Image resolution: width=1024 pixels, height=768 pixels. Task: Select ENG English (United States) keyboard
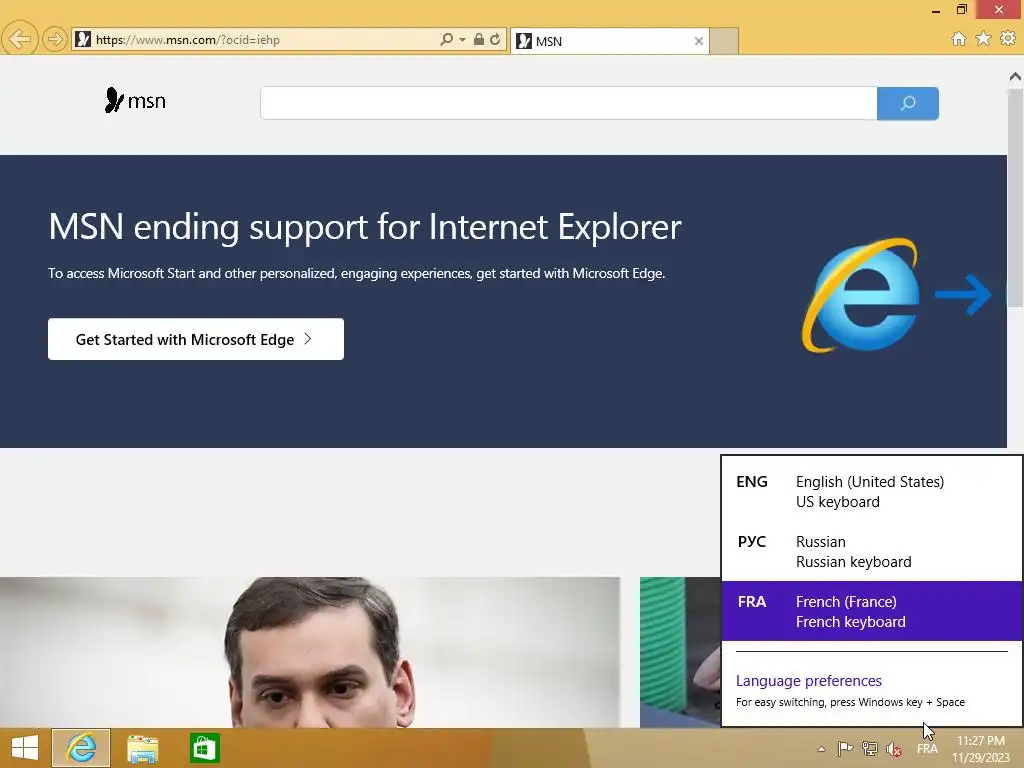click(872, 492)
